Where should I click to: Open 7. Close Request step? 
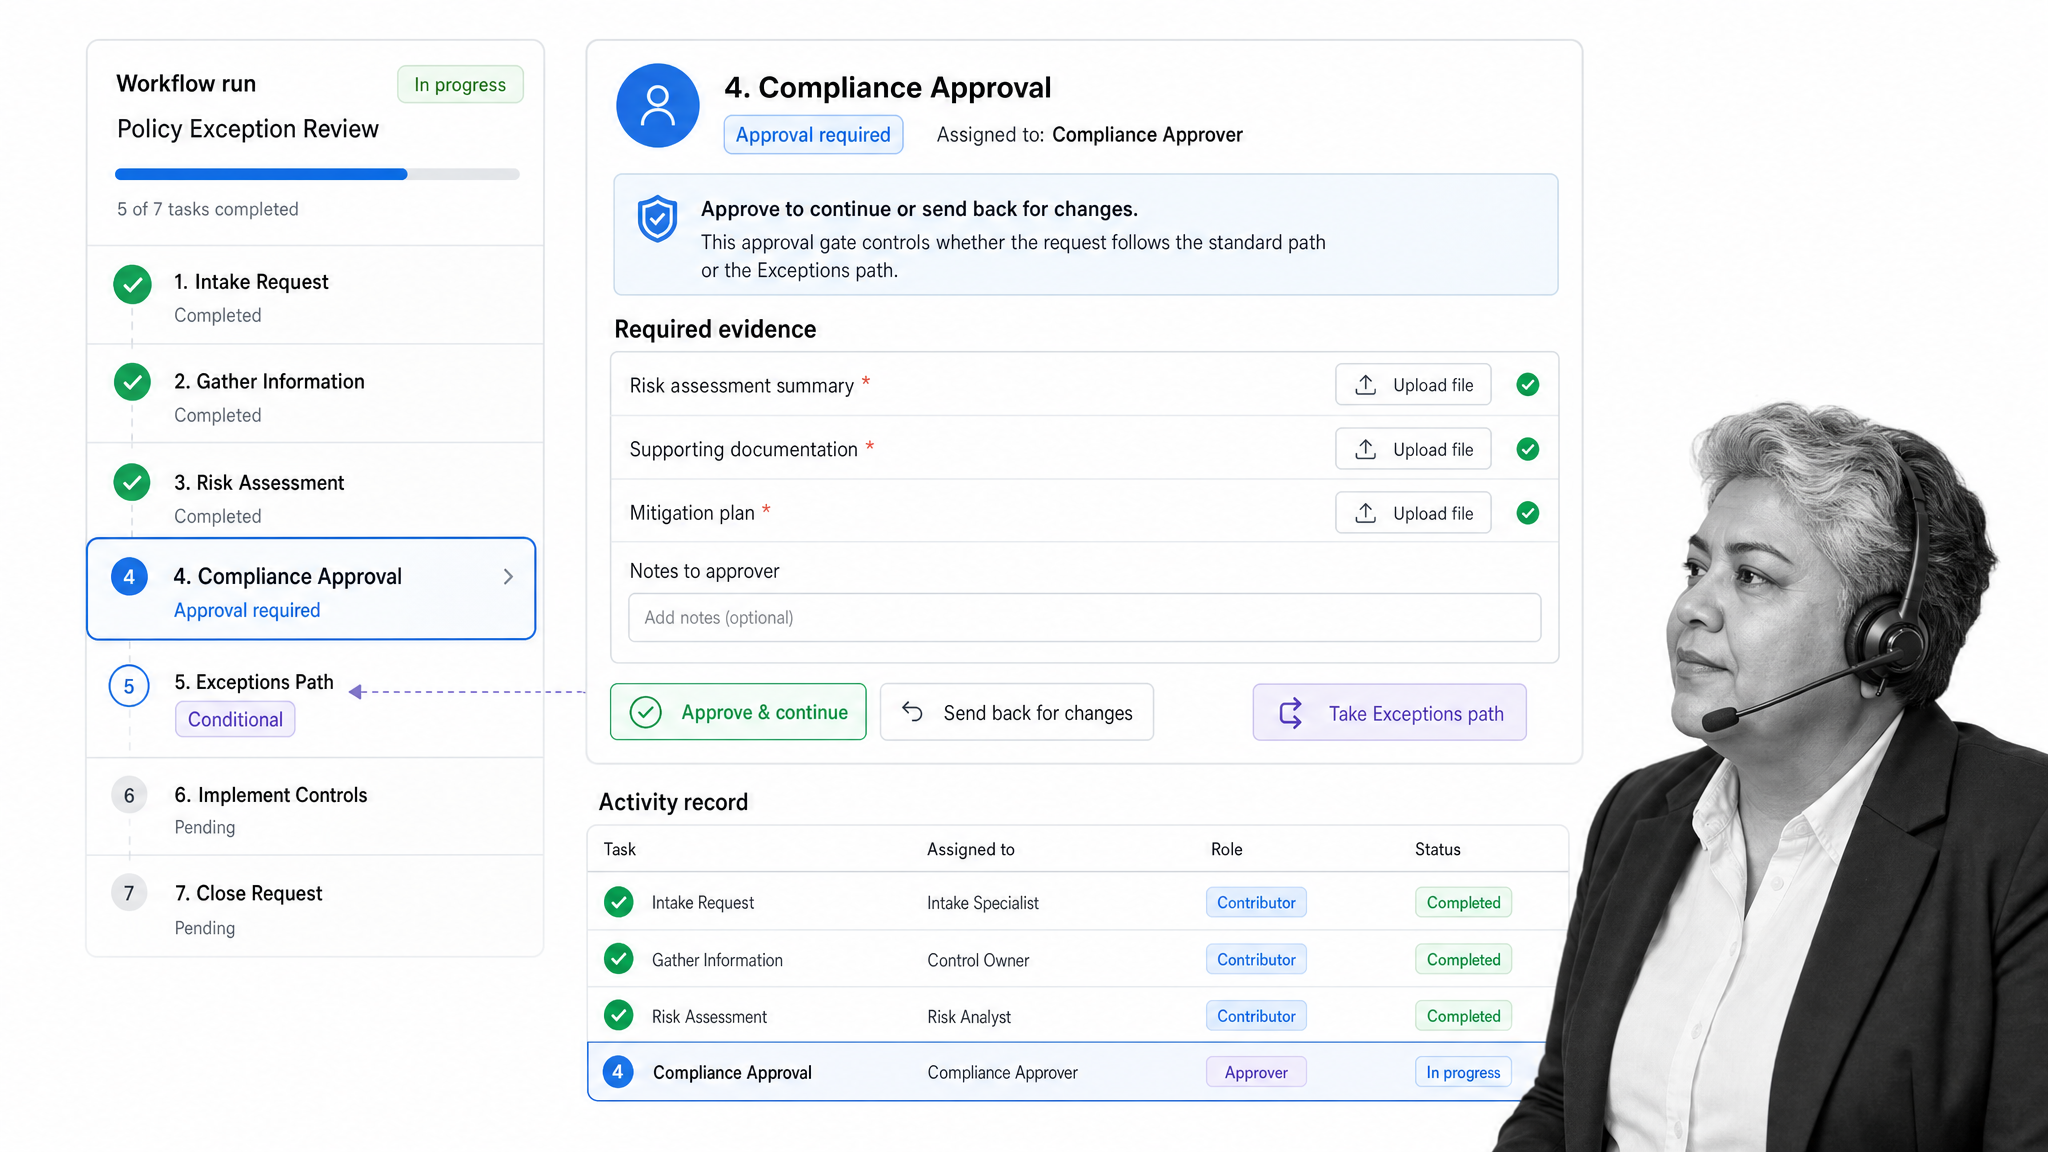pyautogui.click(x=315, y=907)
